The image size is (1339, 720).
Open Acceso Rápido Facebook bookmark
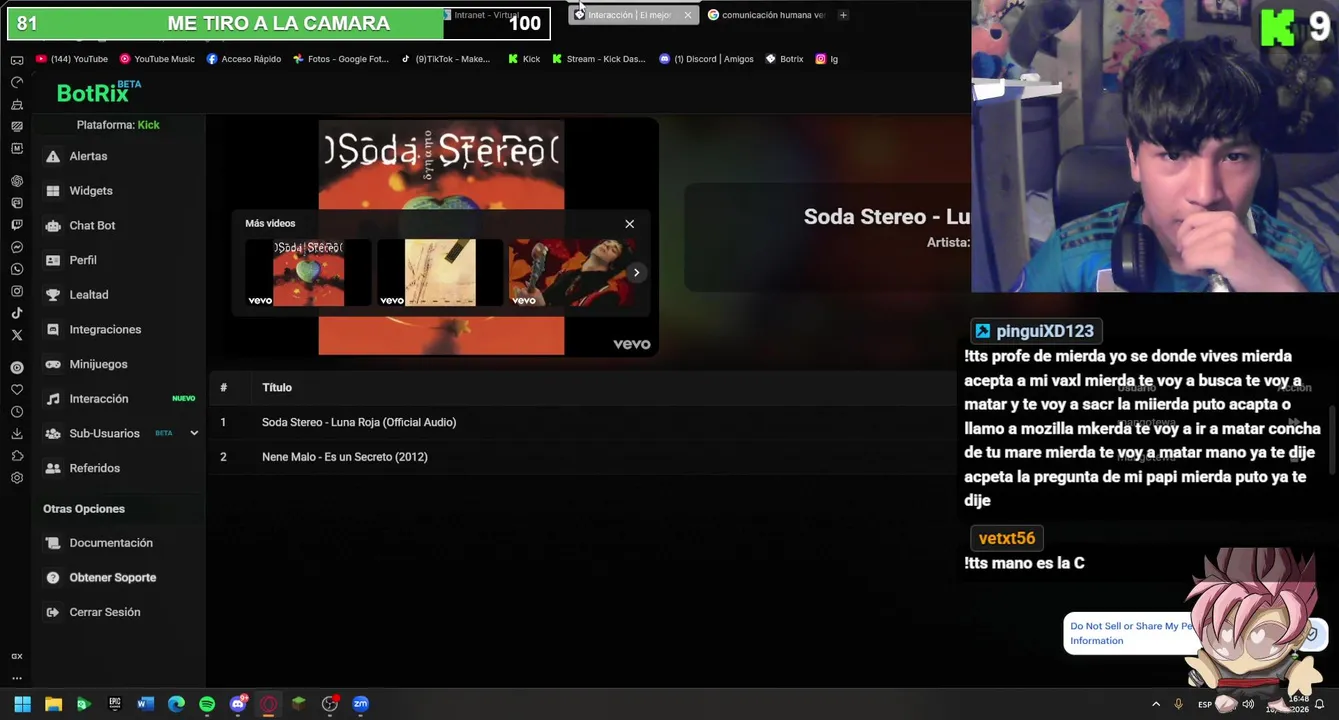tap(244, 59)
